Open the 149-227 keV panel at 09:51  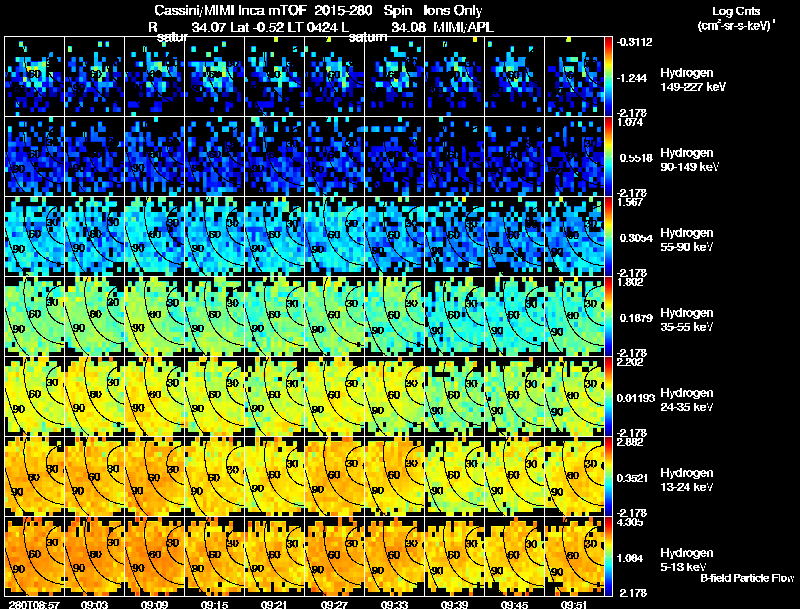click(574, 76)
